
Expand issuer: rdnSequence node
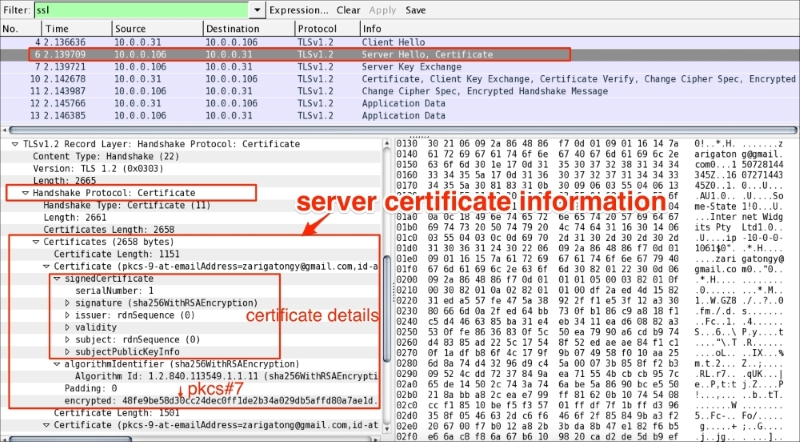67,315
